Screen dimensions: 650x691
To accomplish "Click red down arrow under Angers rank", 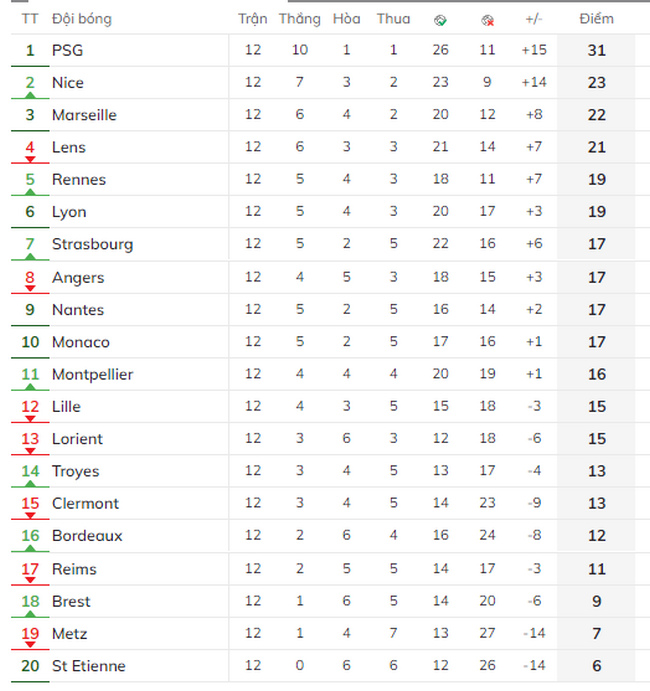I will coord(30,288).
